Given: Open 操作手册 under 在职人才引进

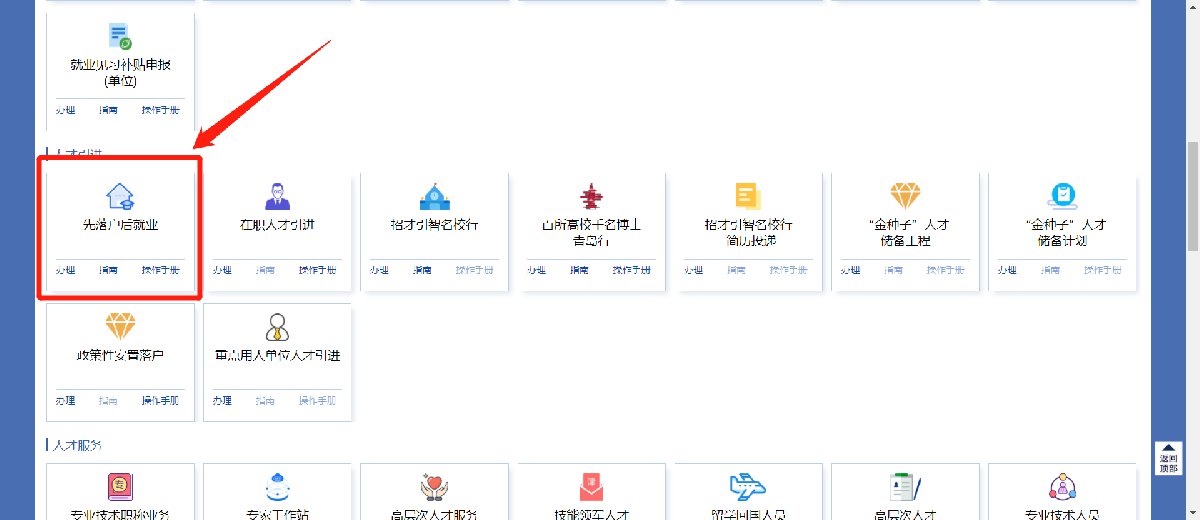Looking at the screenshot, I should [x=317, y=270].
